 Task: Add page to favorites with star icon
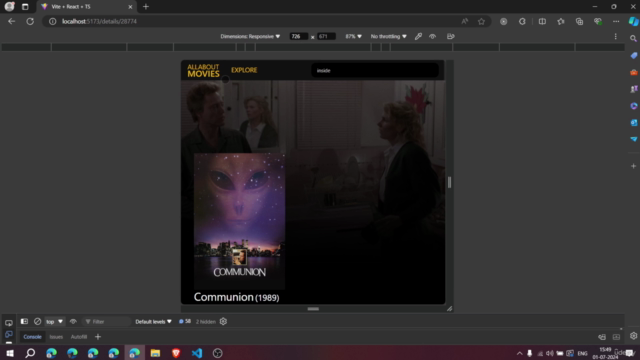(482, 21)
